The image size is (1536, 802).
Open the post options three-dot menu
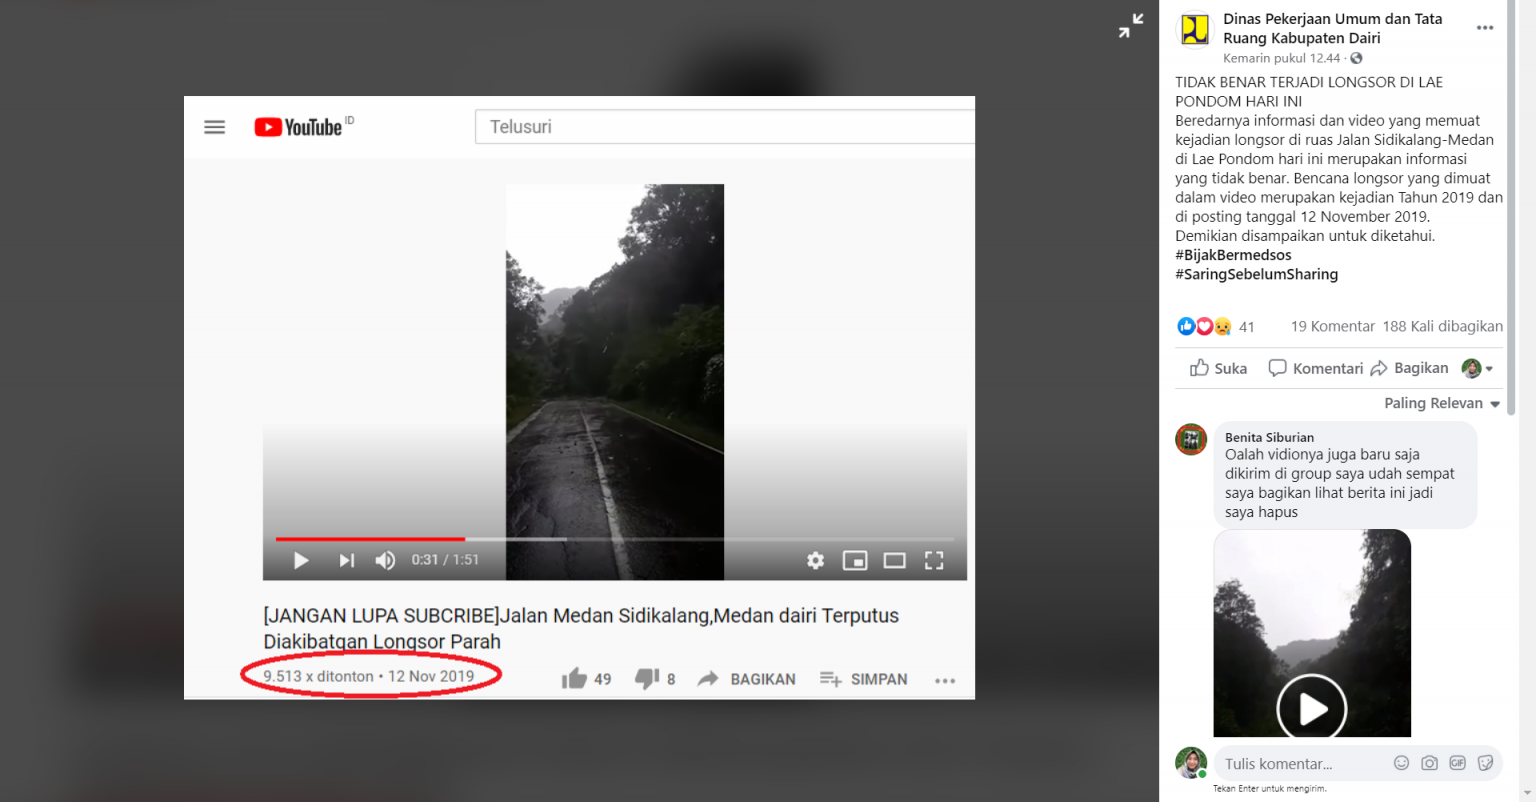[1485, 28]
